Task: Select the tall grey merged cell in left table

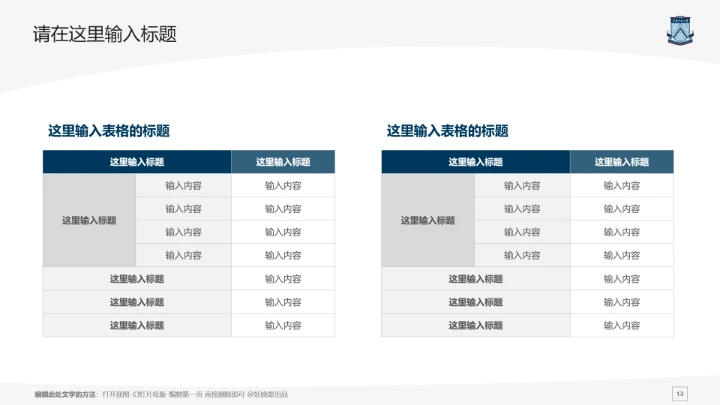Action: [89, 220]
